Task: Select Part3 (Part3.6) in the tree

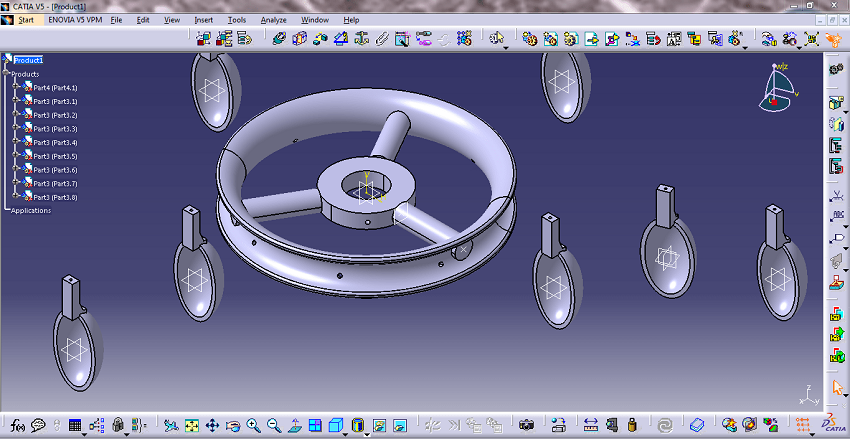Action: (55, 170)
